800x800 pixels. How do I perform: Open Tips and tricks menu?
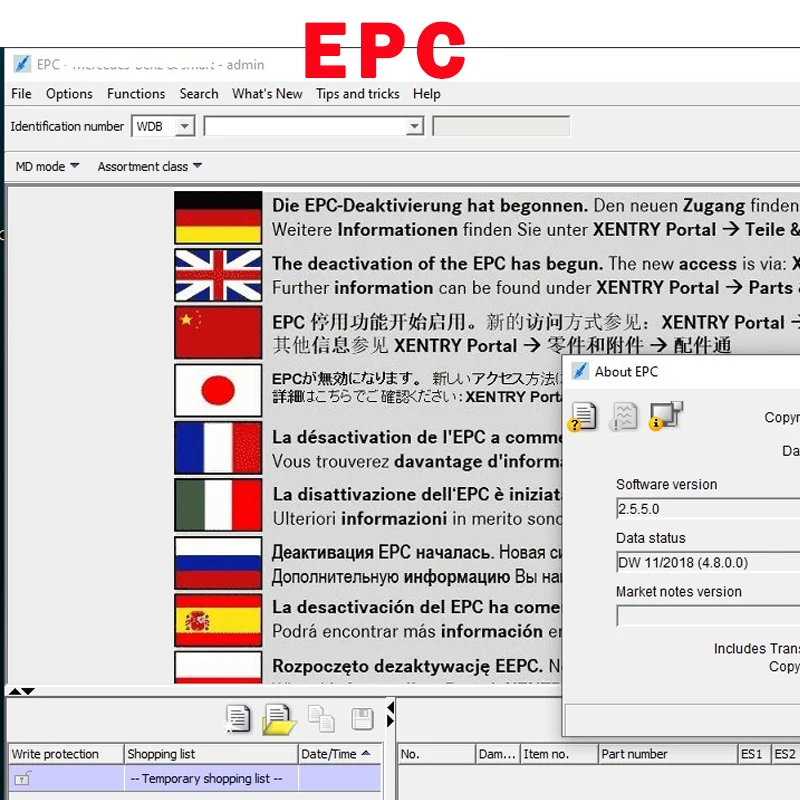point(357,94)
